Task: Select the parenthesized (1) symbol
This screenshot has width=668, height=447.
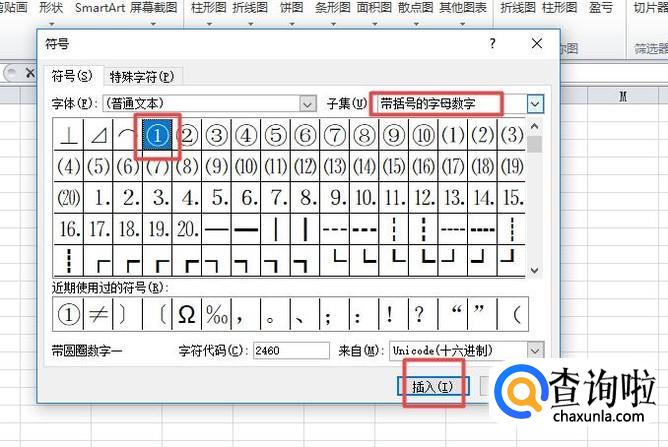Action: click(453, 135)
